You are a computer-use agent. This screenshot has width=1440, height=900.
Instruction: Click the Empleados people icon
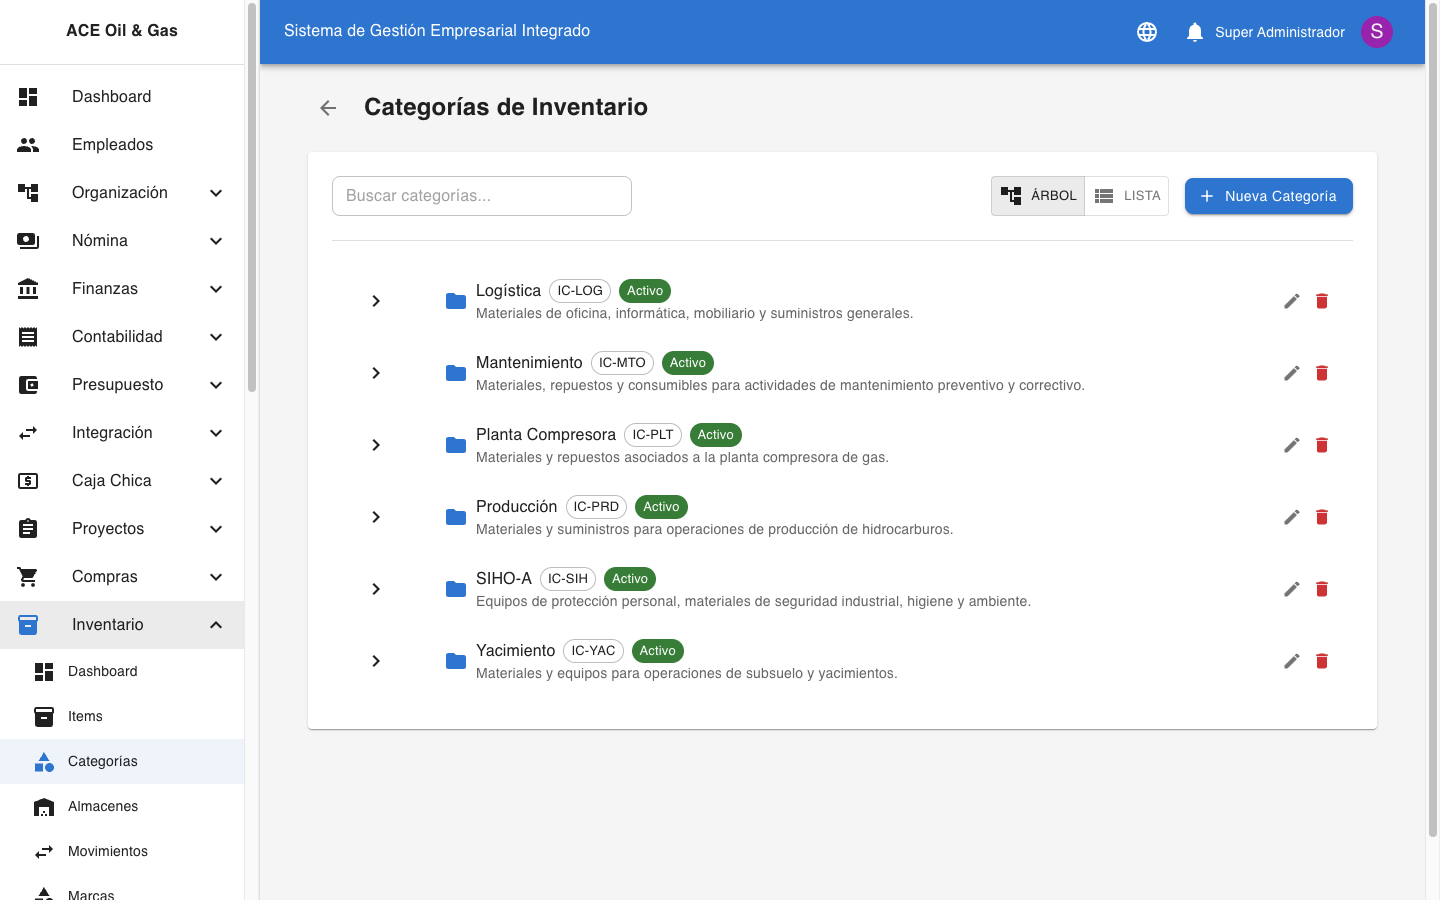pos(28,144)
